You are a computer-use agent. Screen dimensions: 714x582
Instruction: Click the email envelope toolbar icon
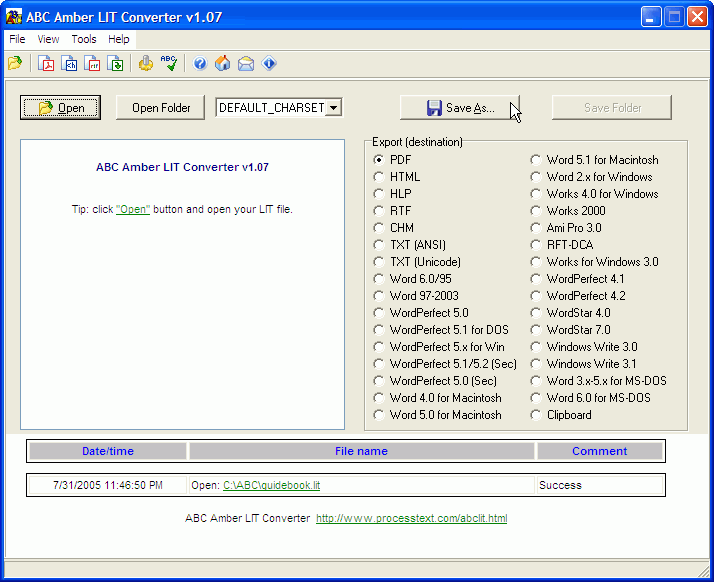click(x=246, y=64)
